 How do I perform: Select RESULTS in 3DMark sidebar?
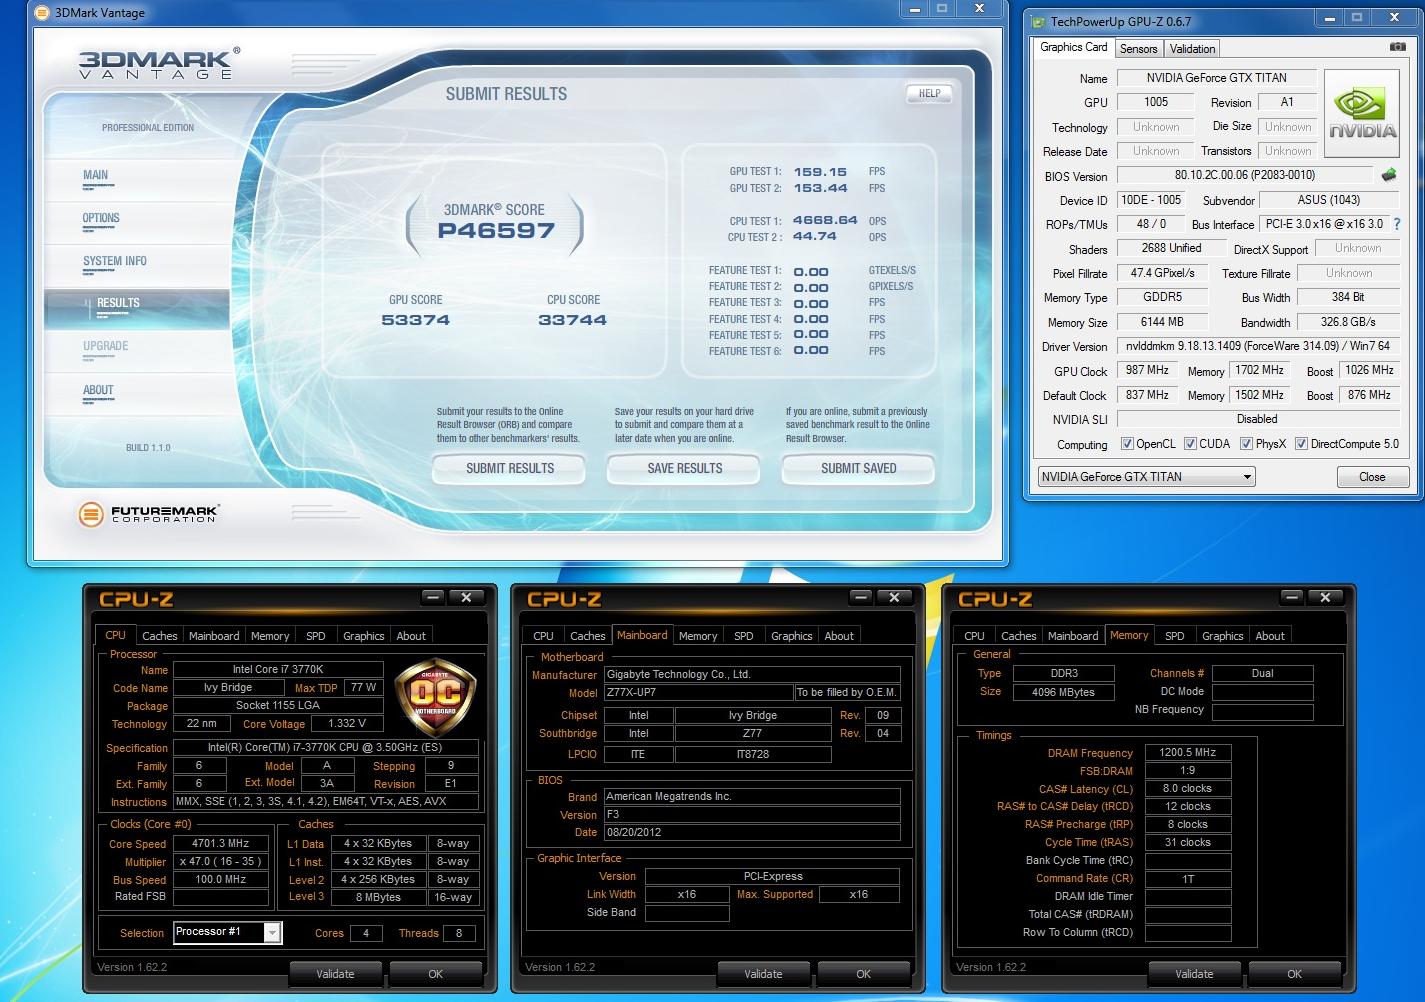pos(137,308)
